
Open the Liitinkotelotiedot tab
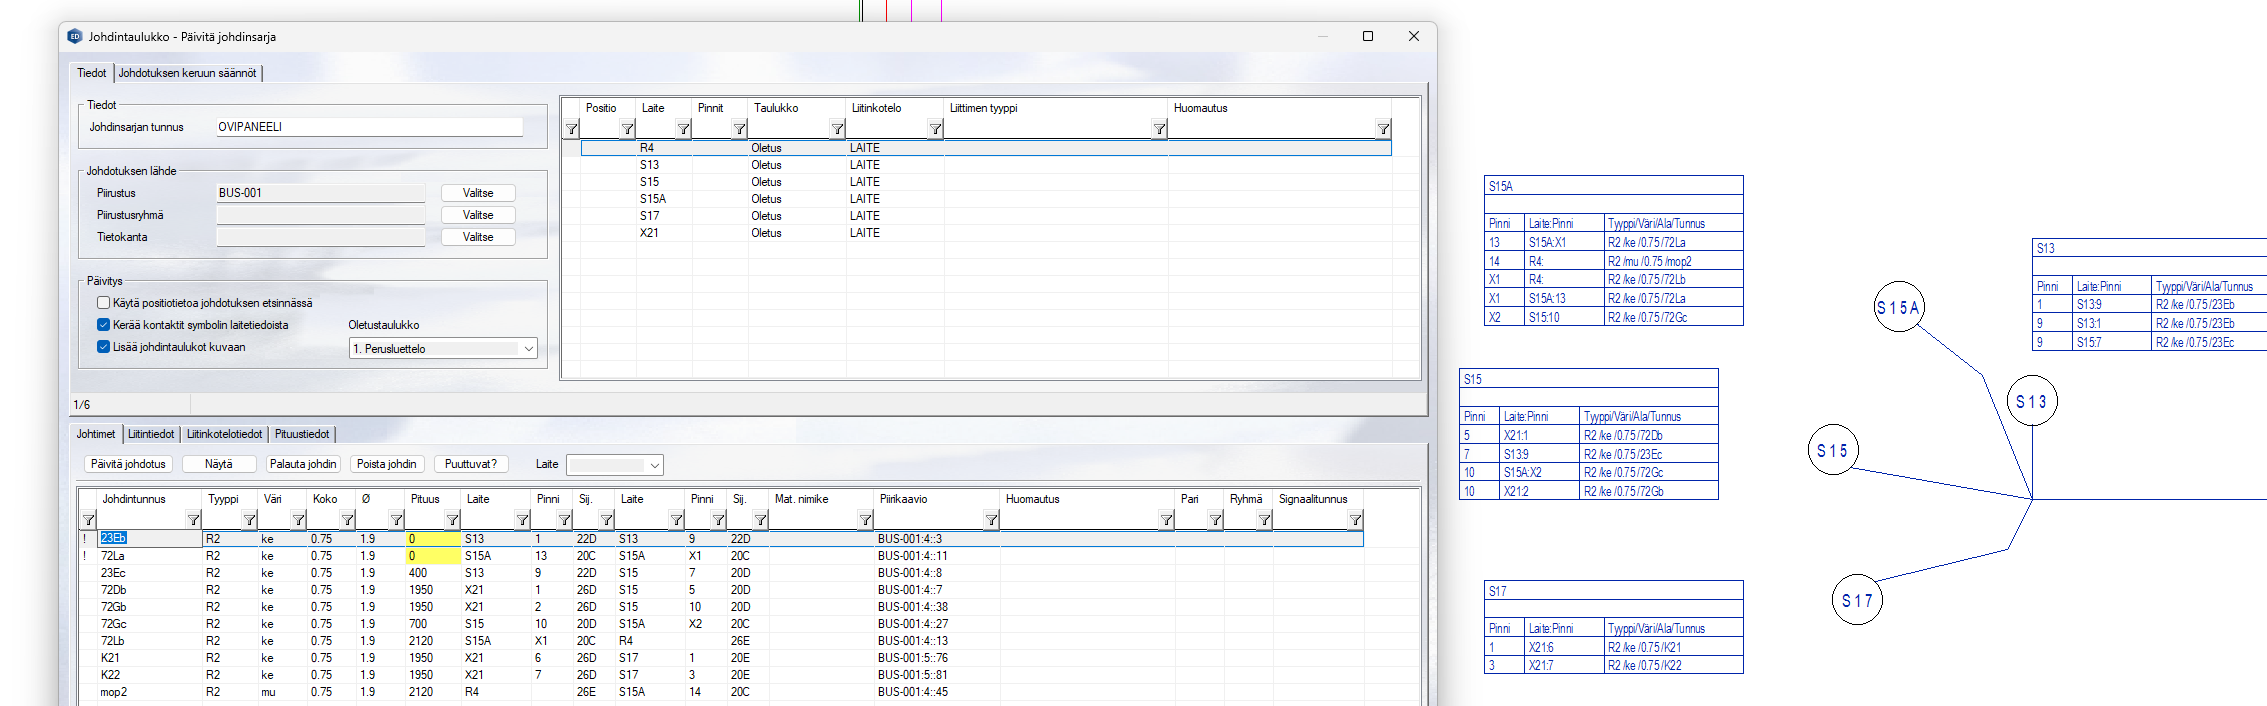224,434
